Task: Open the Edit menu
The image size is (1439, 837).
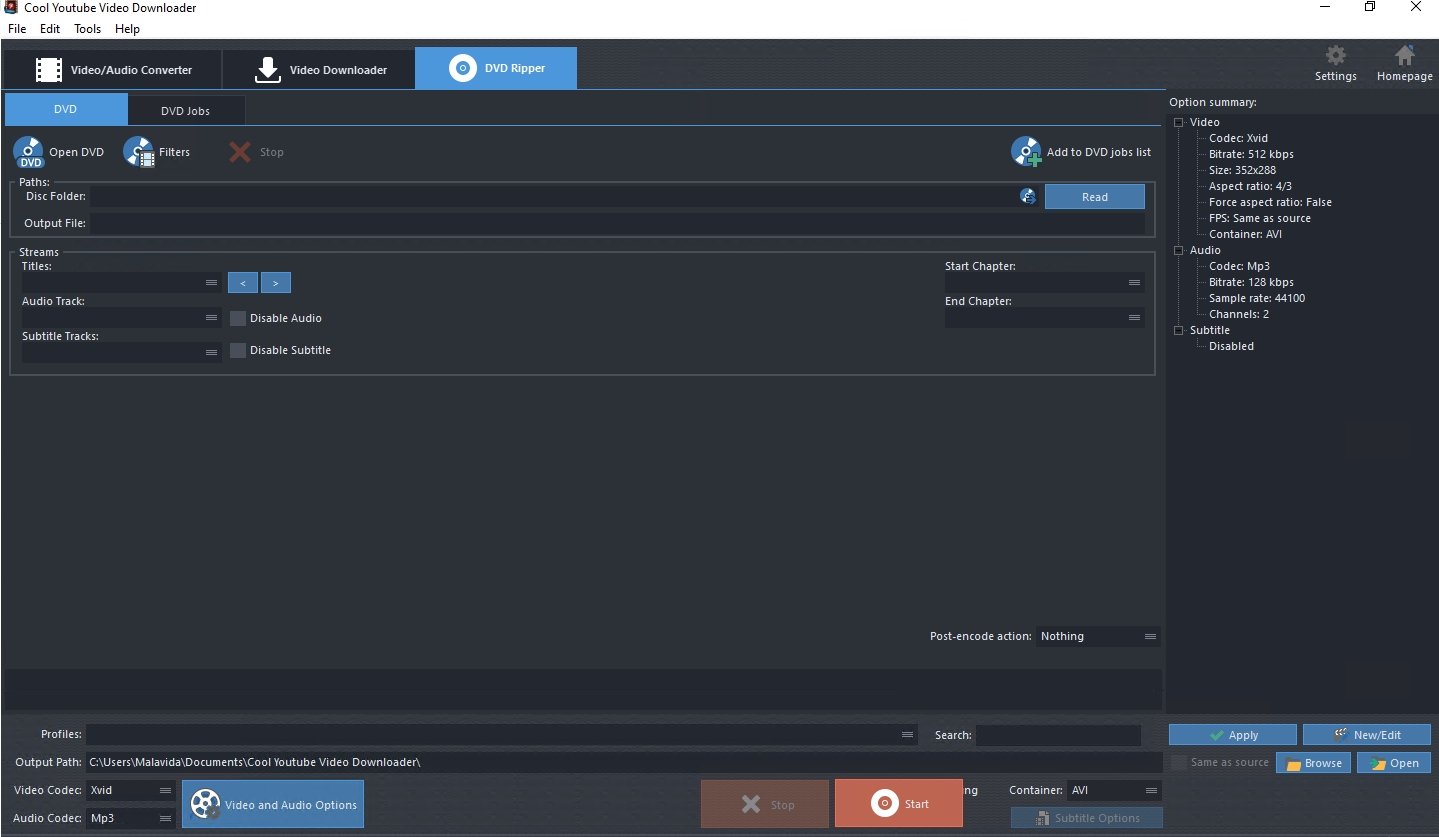Action: pyautogui.click(x=50, y=29)
